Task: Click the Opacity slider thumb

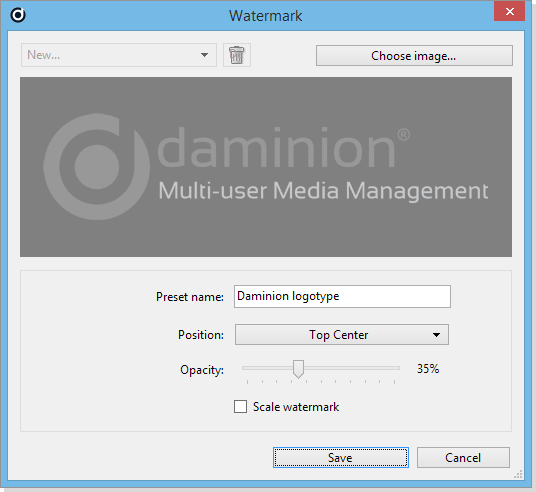Action: [x=298, y=369]
